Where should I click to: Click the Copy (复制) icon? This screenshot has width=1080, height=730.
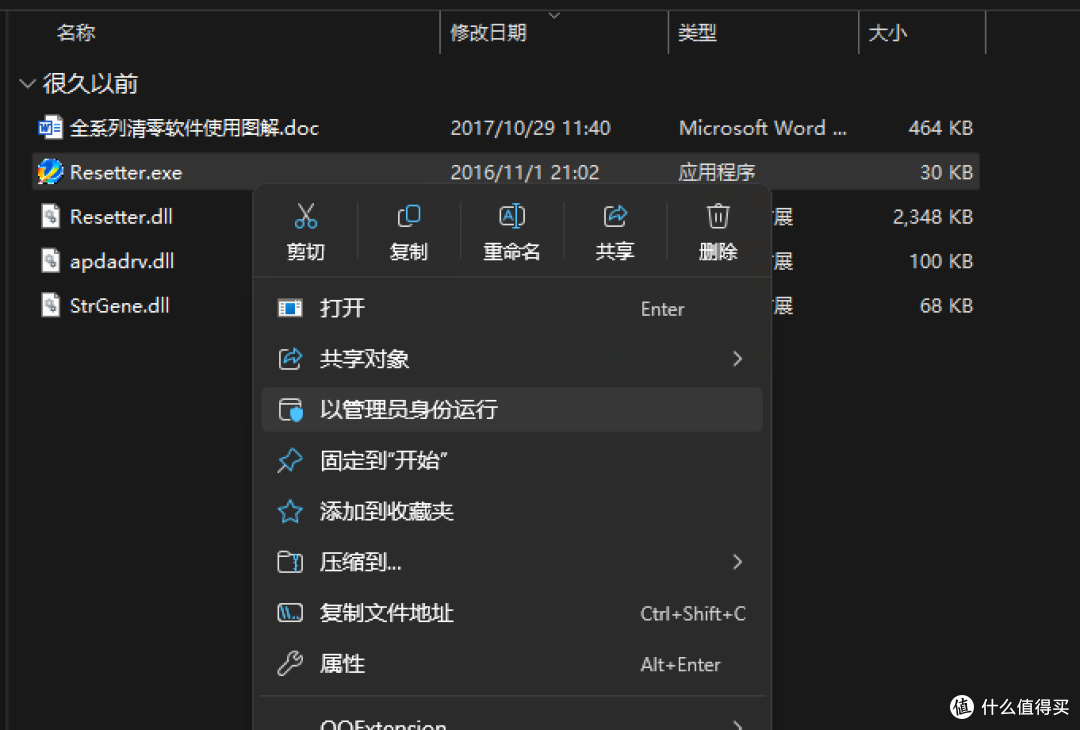(408, 216)
